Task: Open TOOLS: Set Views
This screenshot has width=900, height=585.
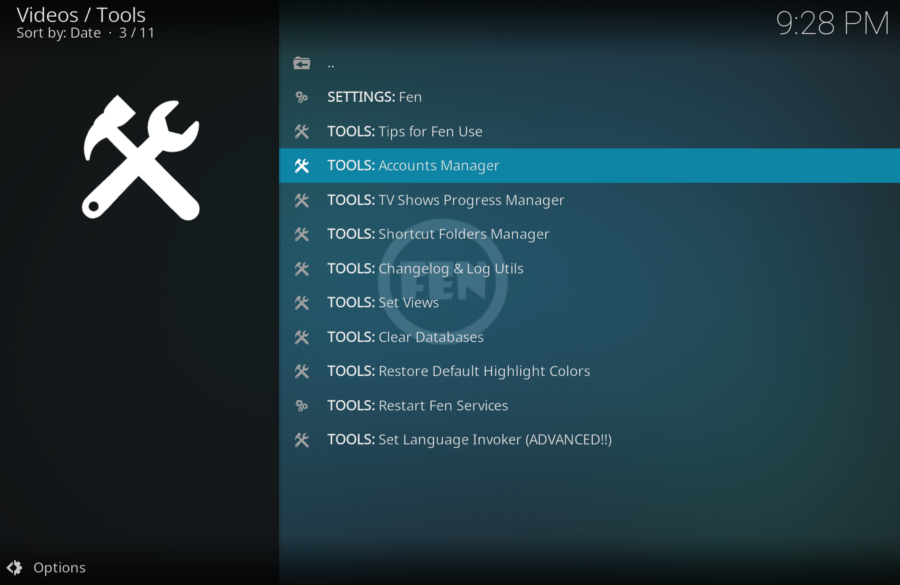Action: point(589,303)
